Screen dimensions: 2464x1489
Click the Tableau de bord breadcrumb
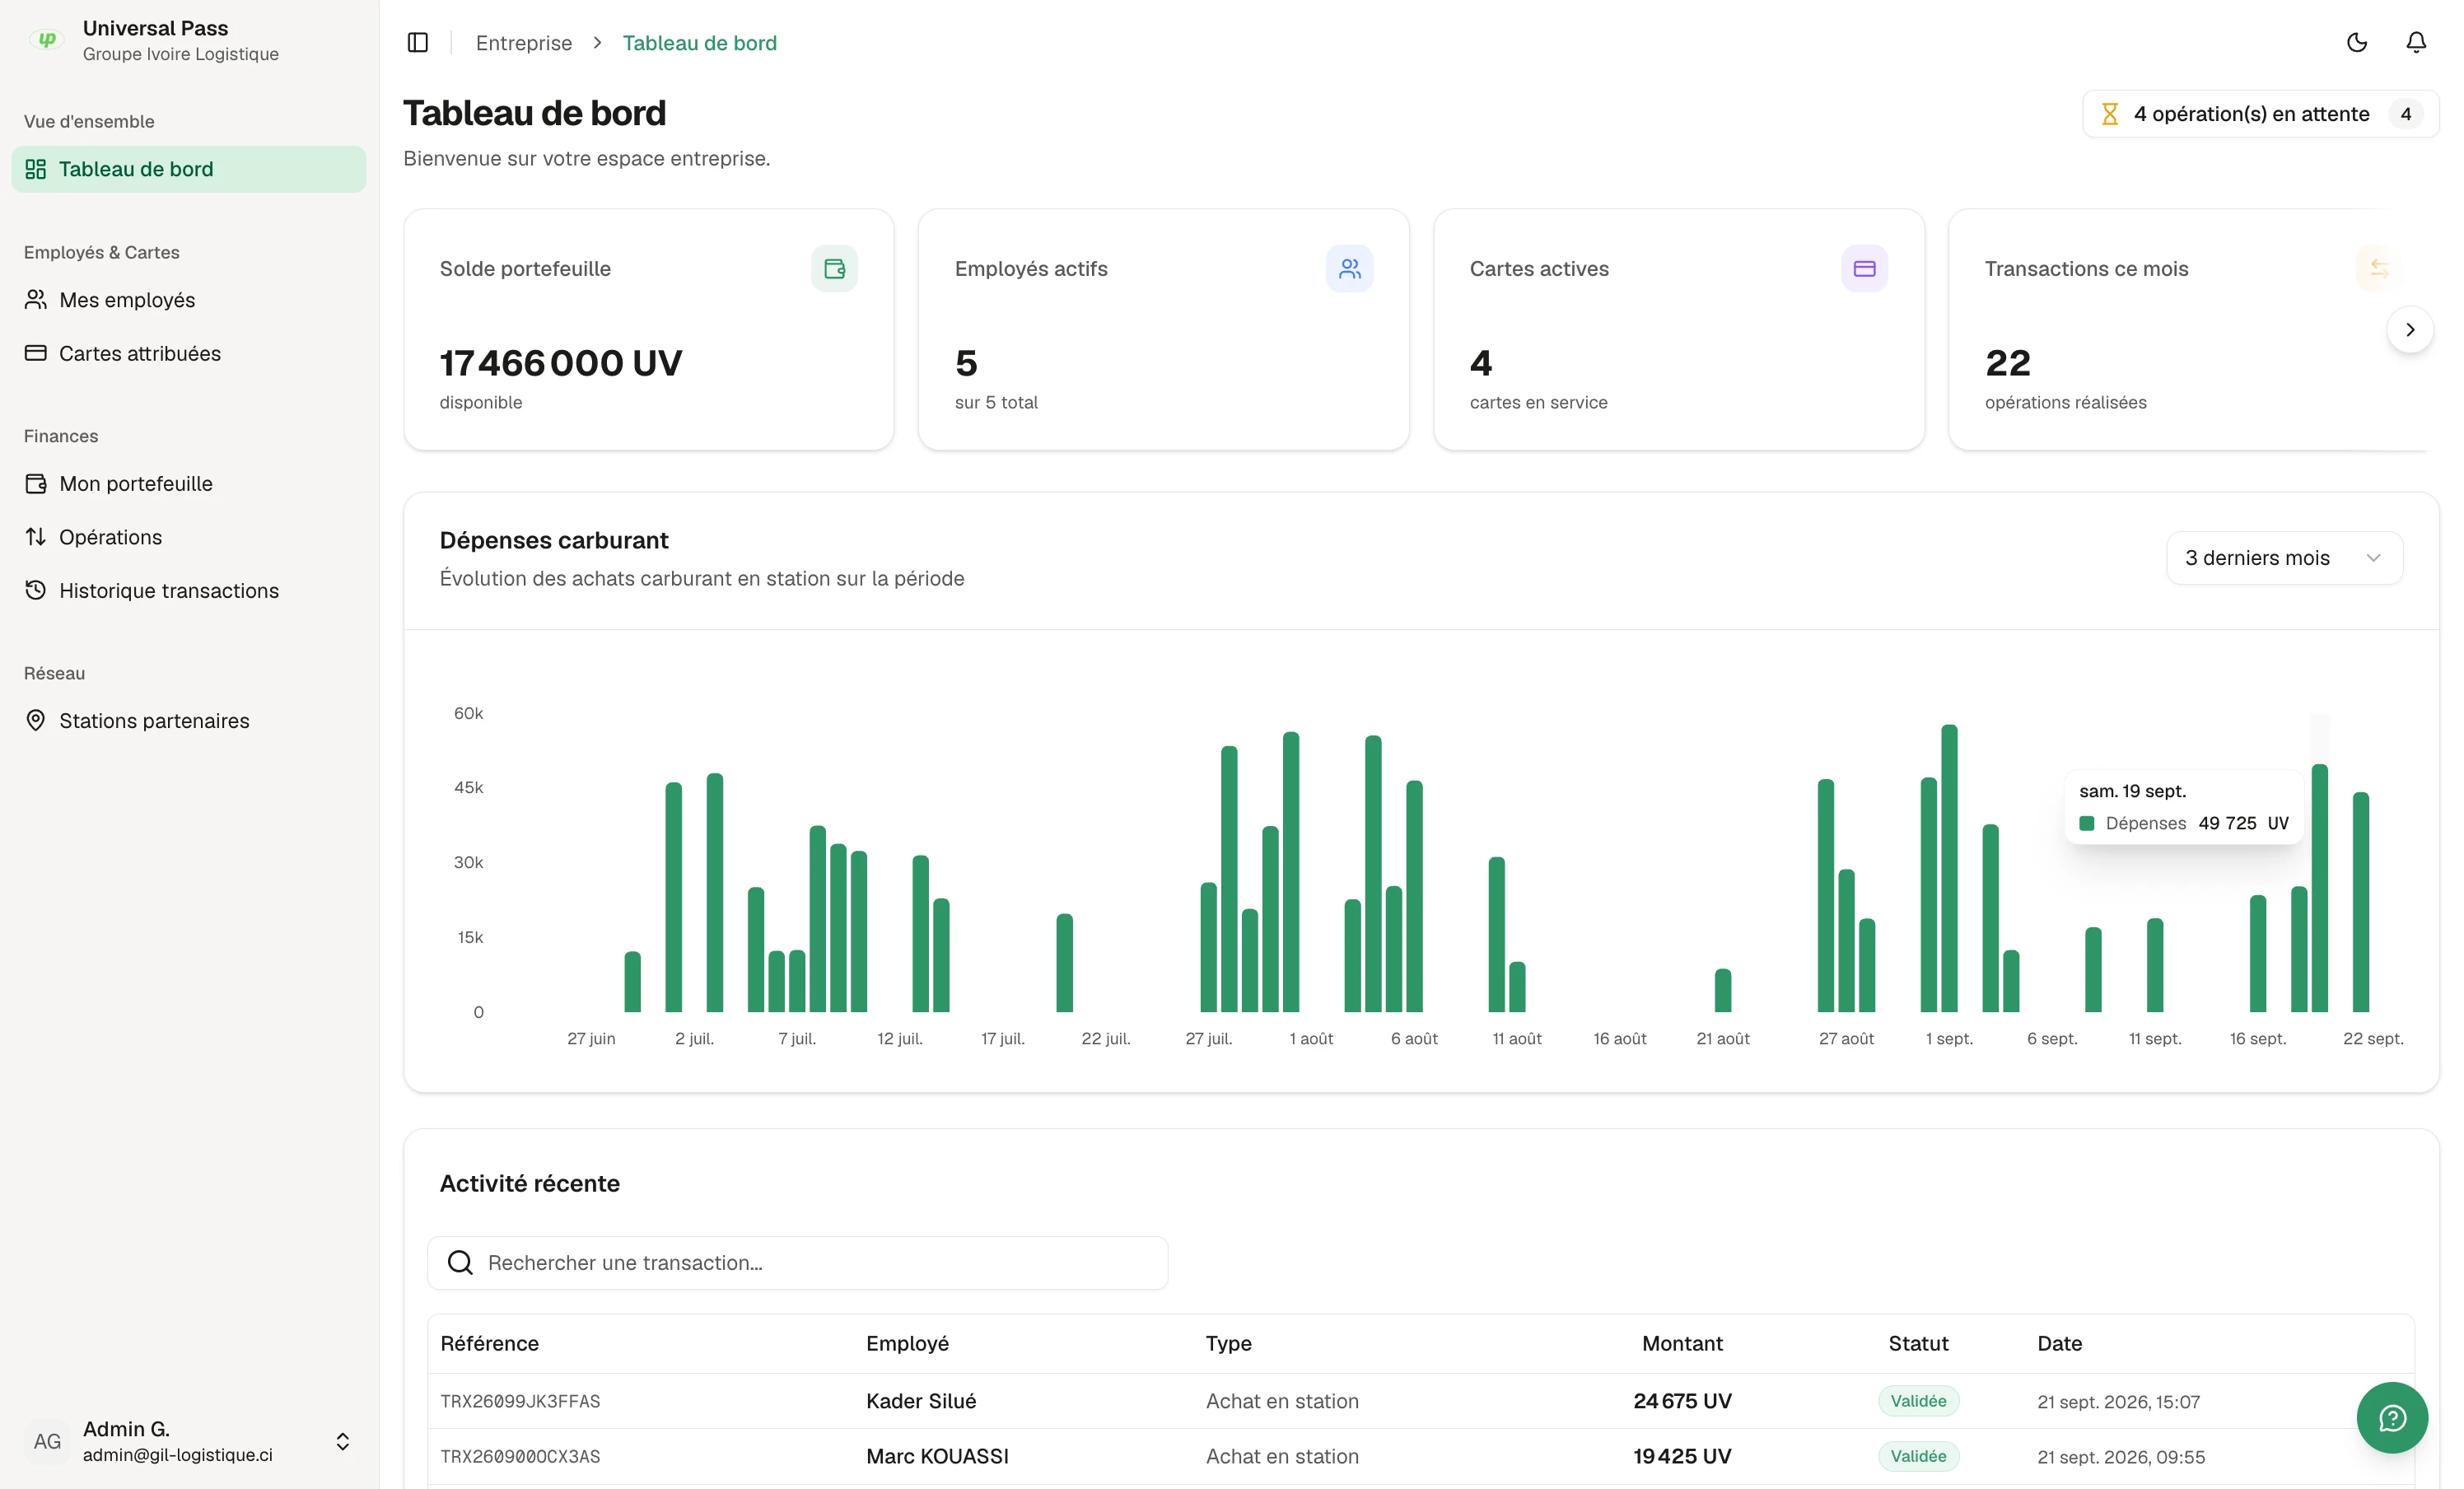(x=699, y=43)
